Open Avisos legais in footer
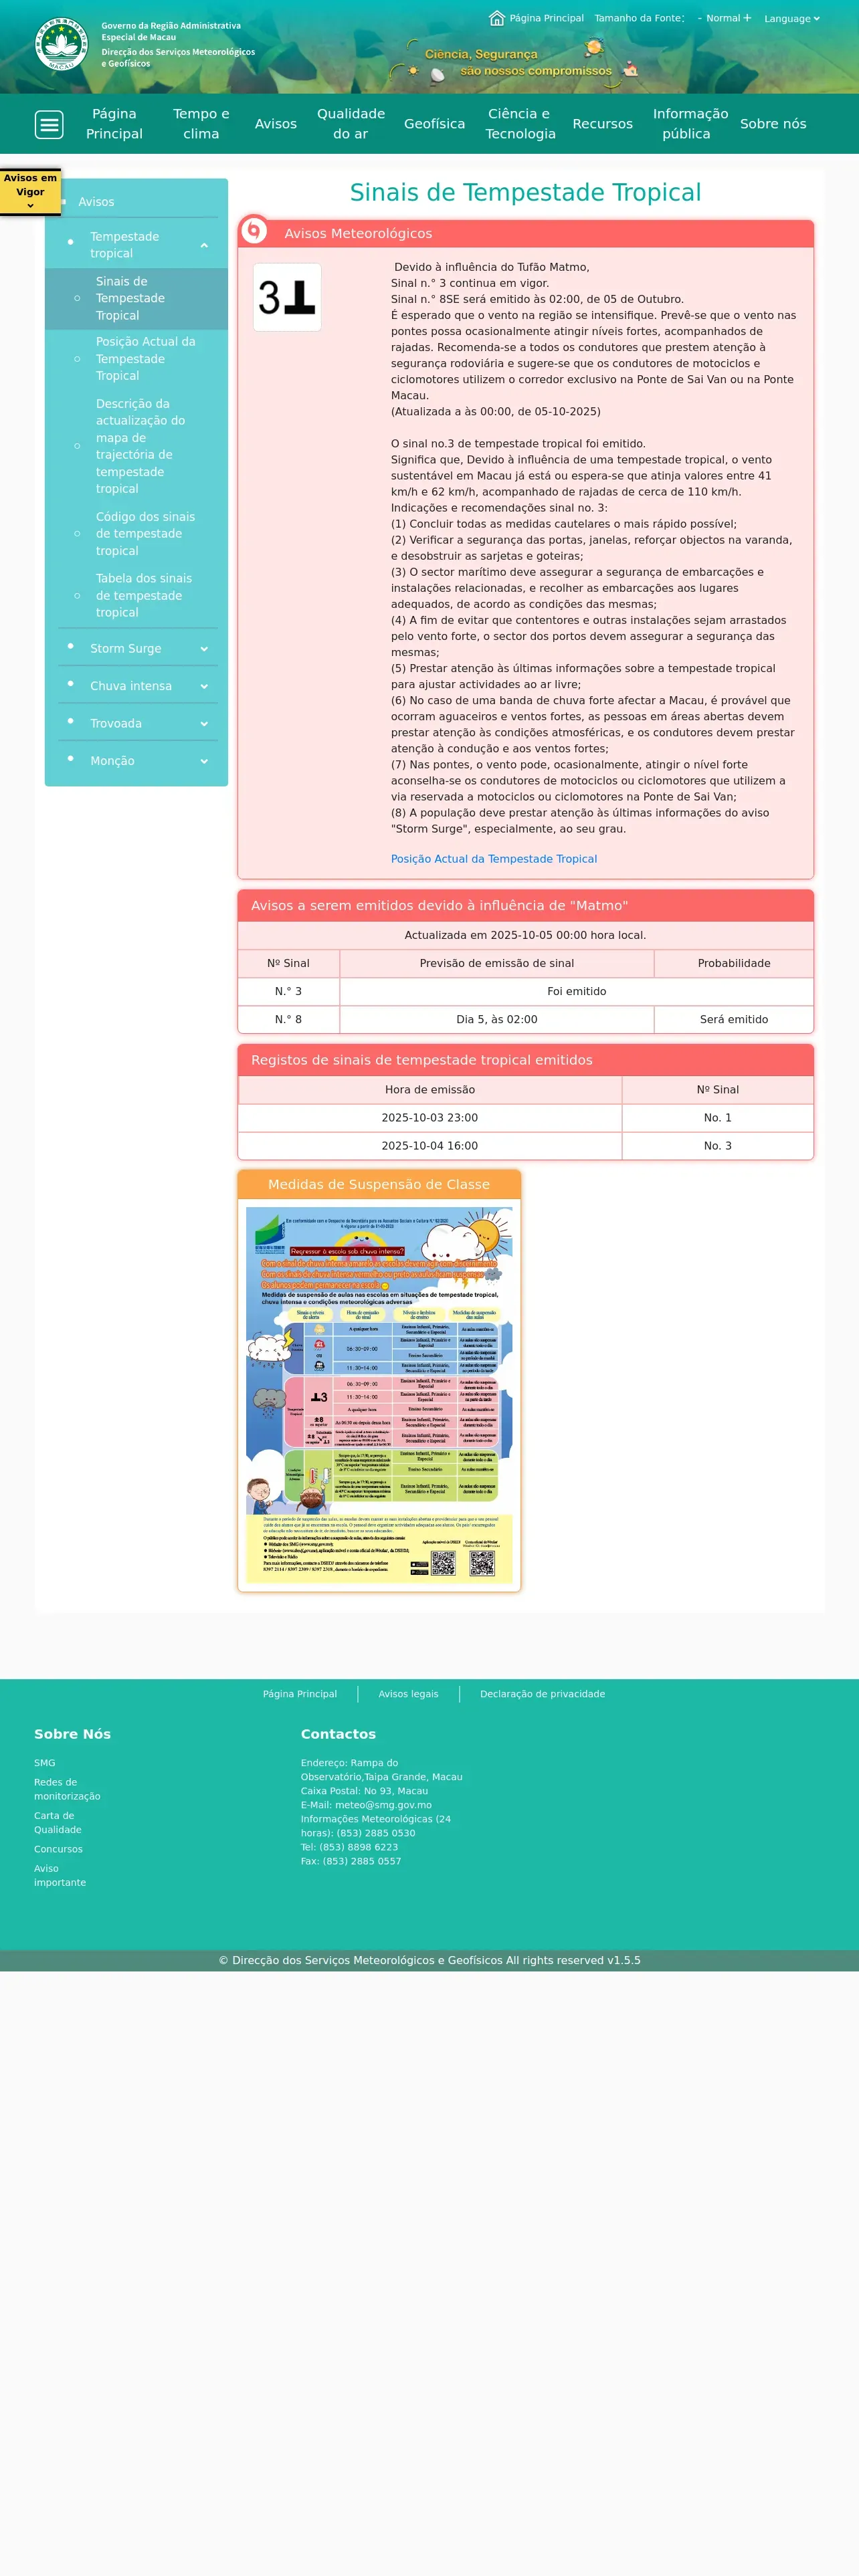 (408, 1694)
